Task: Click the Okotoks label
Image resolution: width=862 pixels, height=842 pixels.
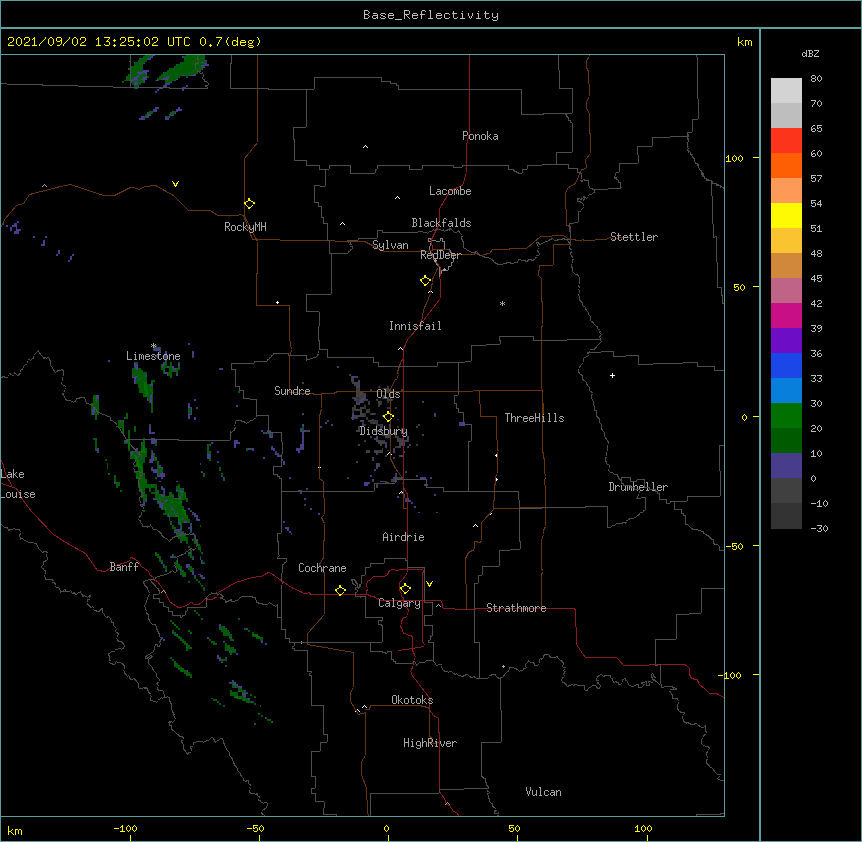Action: pyautogui.click(x=412, y=700)
